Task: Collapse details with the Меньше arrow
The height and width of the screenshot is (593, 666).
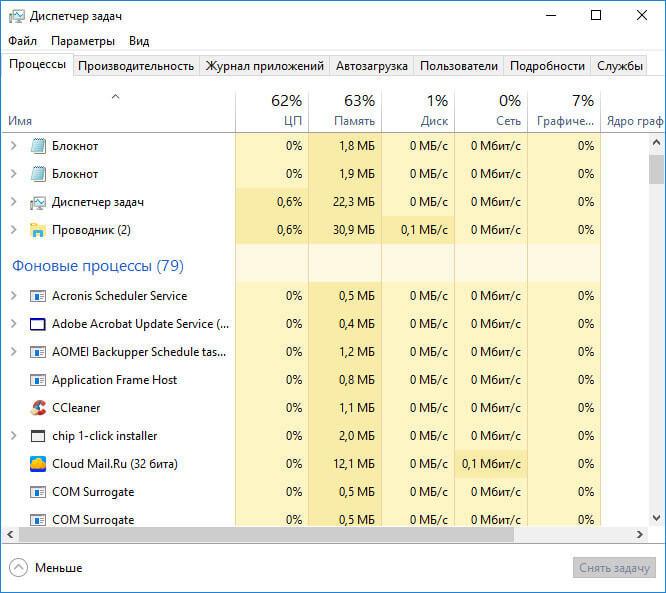Action: (19, 567)
